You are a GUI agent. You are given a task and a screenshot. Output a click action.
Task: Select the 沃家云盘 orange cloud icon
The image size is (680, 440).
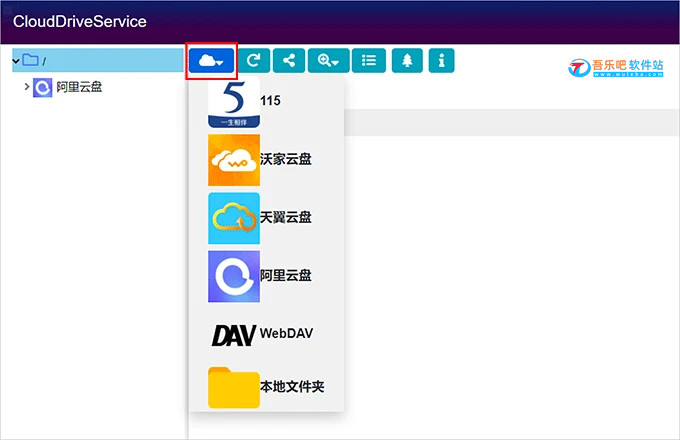click(234, 160)
